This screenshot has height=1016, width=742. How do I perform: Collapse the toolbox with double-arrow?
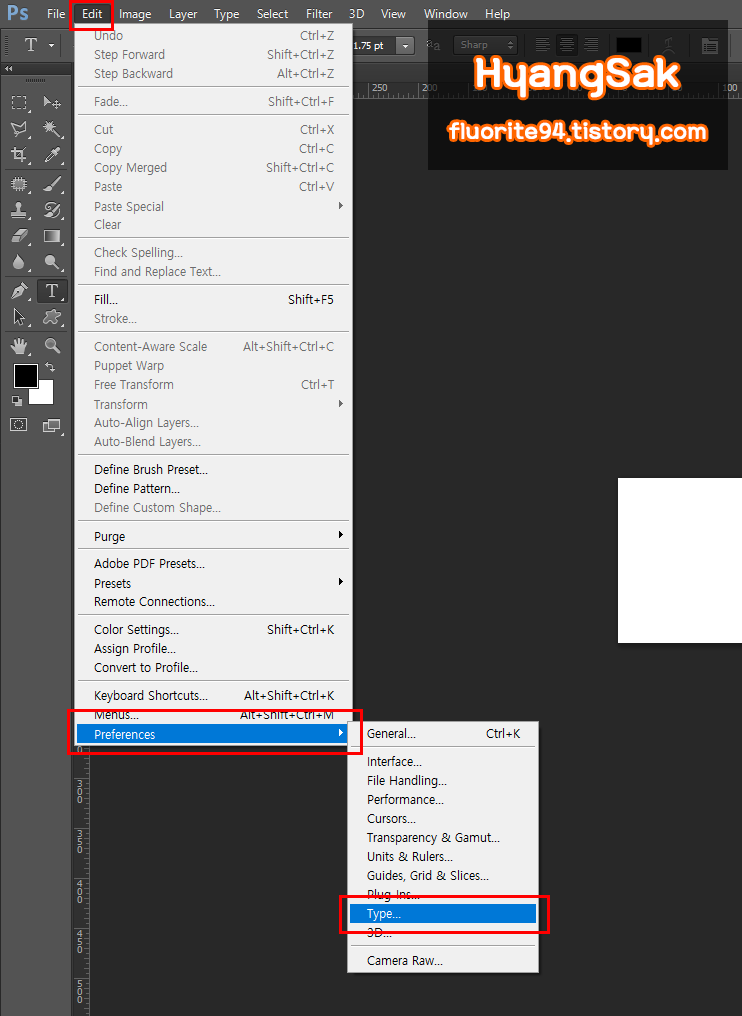(x=8, y=69)
